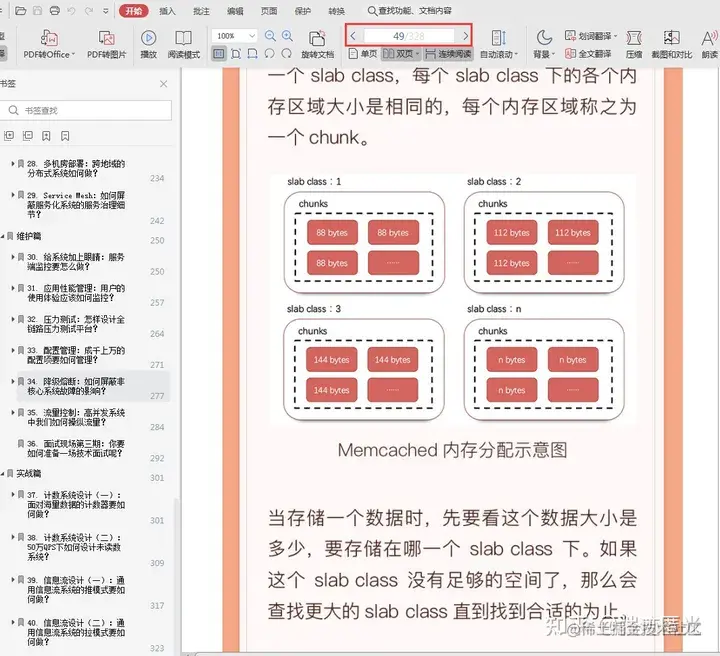Open bookmark 30 服务端监控要怎么做
720x656 pixels.
tap(76, 262)
